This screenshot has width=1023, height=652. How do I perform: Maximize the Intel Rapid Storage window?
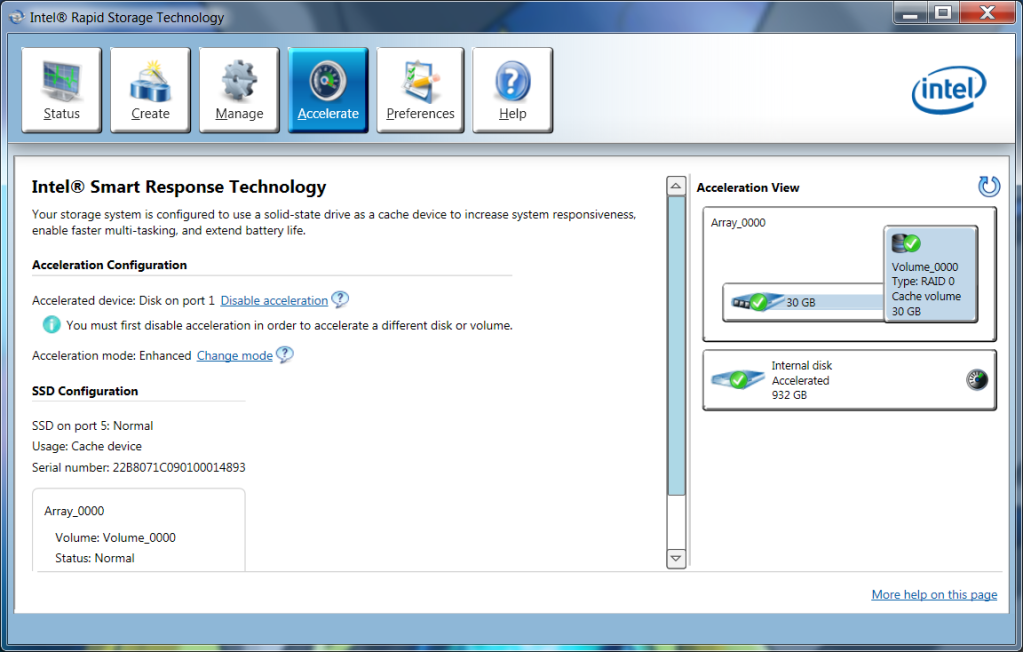pos(943,12)
